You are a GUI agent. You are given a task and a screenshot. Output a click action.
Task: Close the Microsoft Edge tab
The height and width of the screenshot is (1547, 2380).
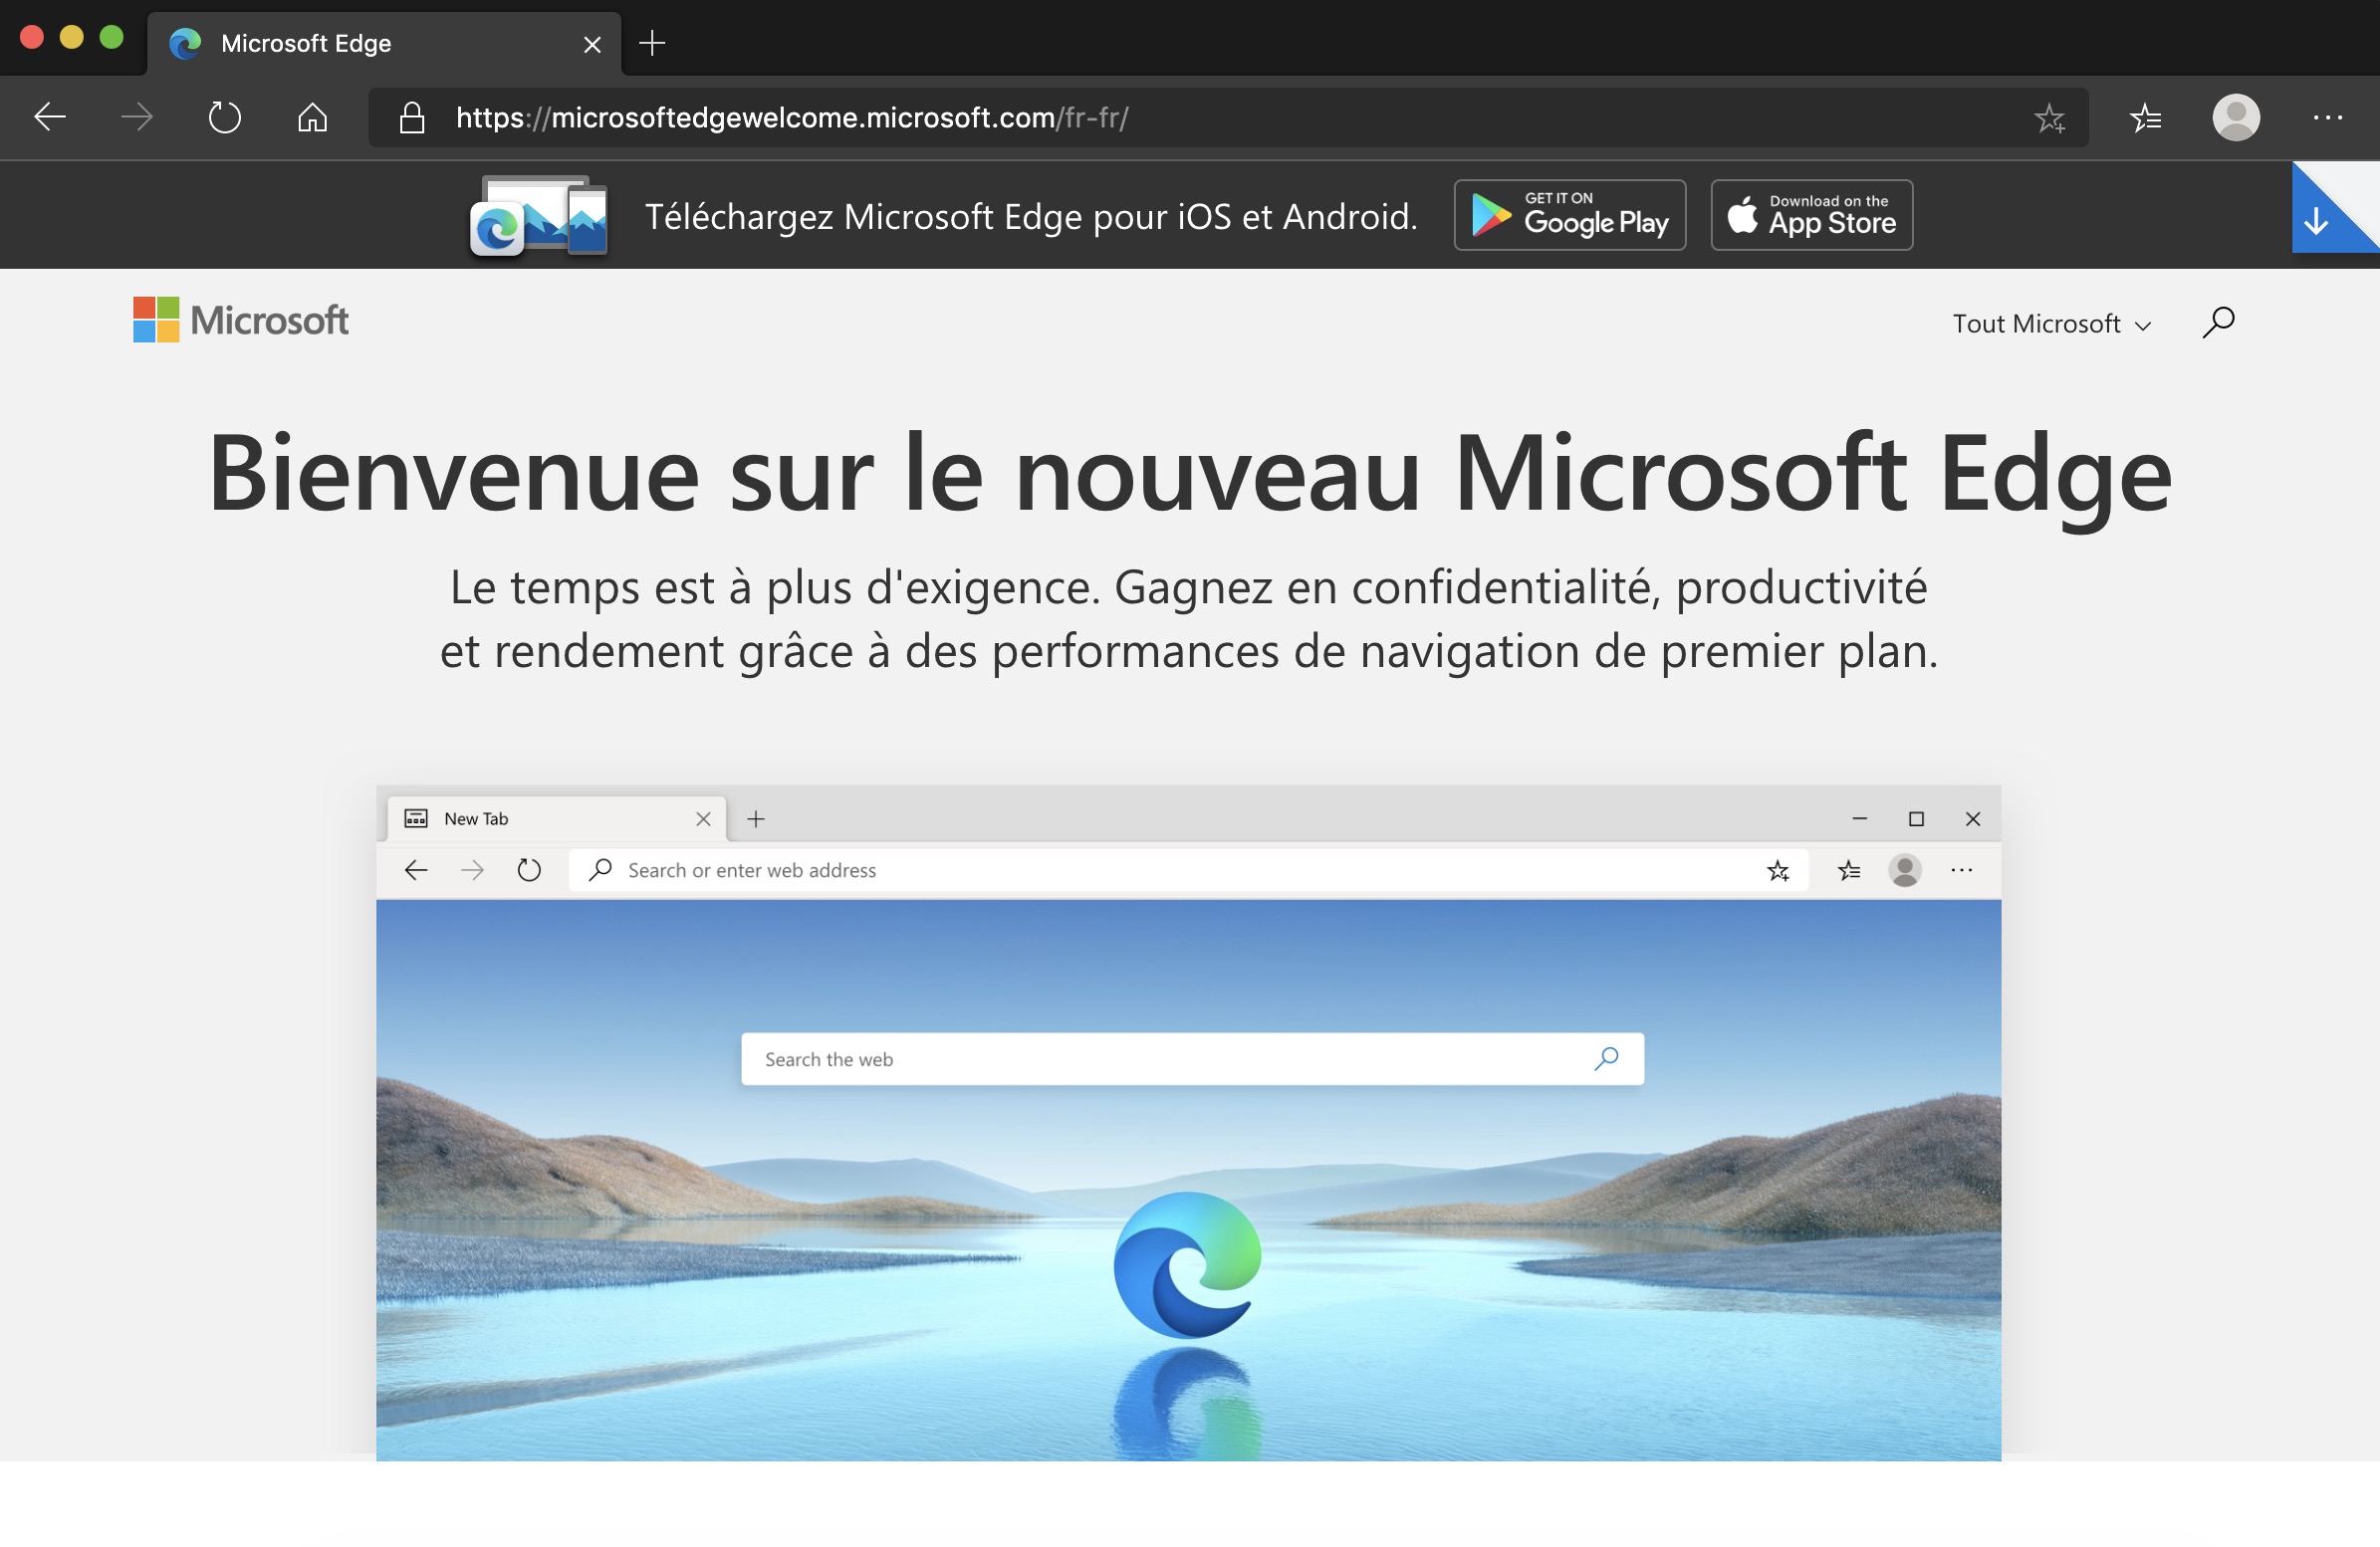(x=592, y=44)
